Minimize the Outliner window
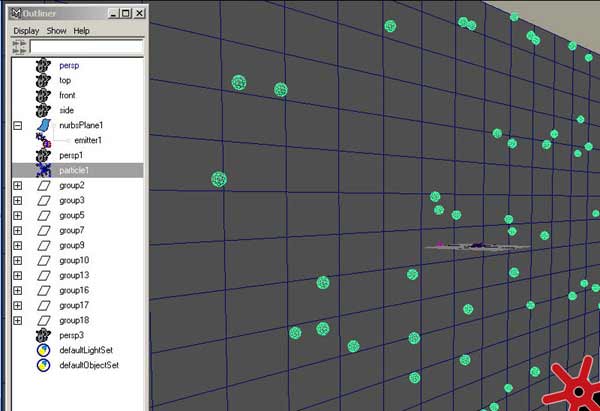 pyautogui.click(x=113, y=13)
